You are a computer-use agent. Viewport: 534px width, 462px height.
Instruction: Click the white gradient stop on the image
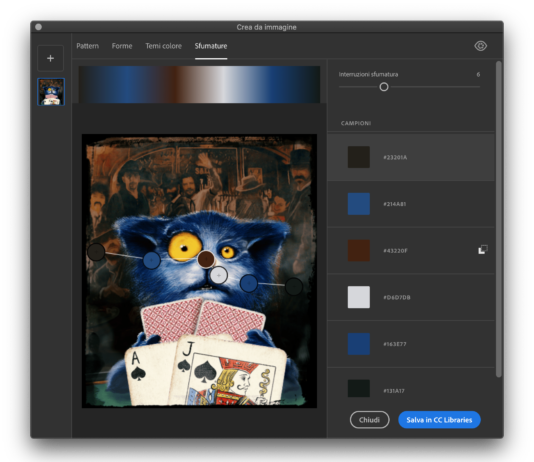[x=219, y=275]
